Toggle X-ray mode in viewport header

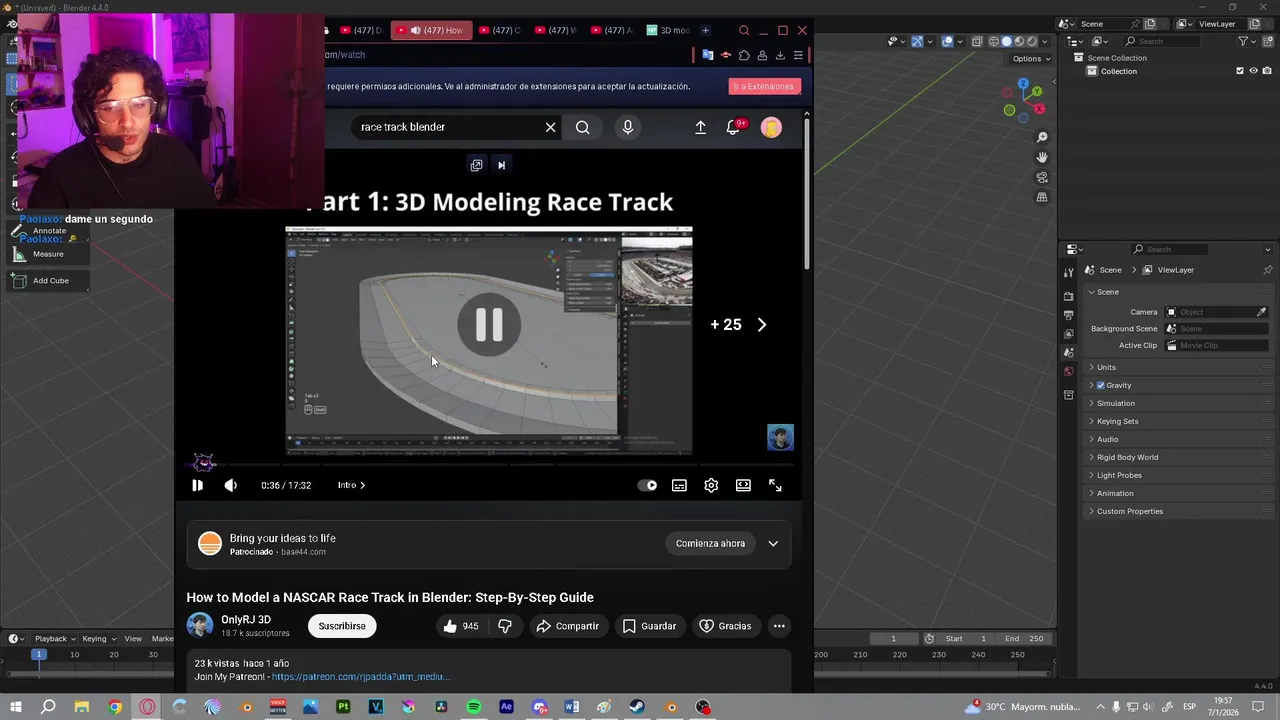(976, 41)
